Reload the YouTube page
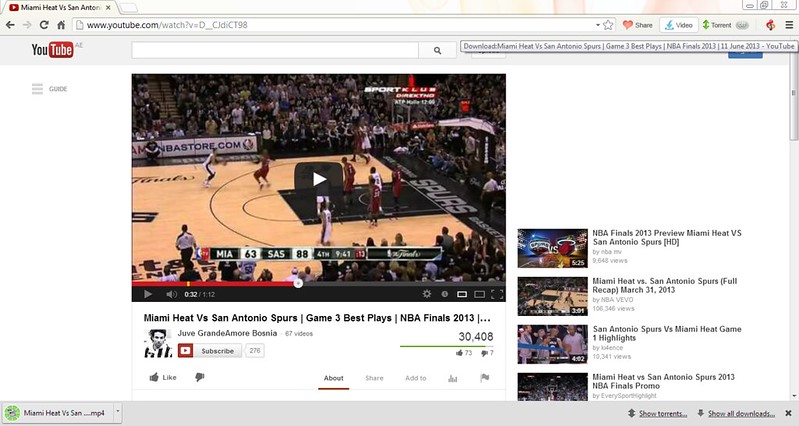Image resolution: width=799 pixels, height=426 pixels. pos(44,25)
